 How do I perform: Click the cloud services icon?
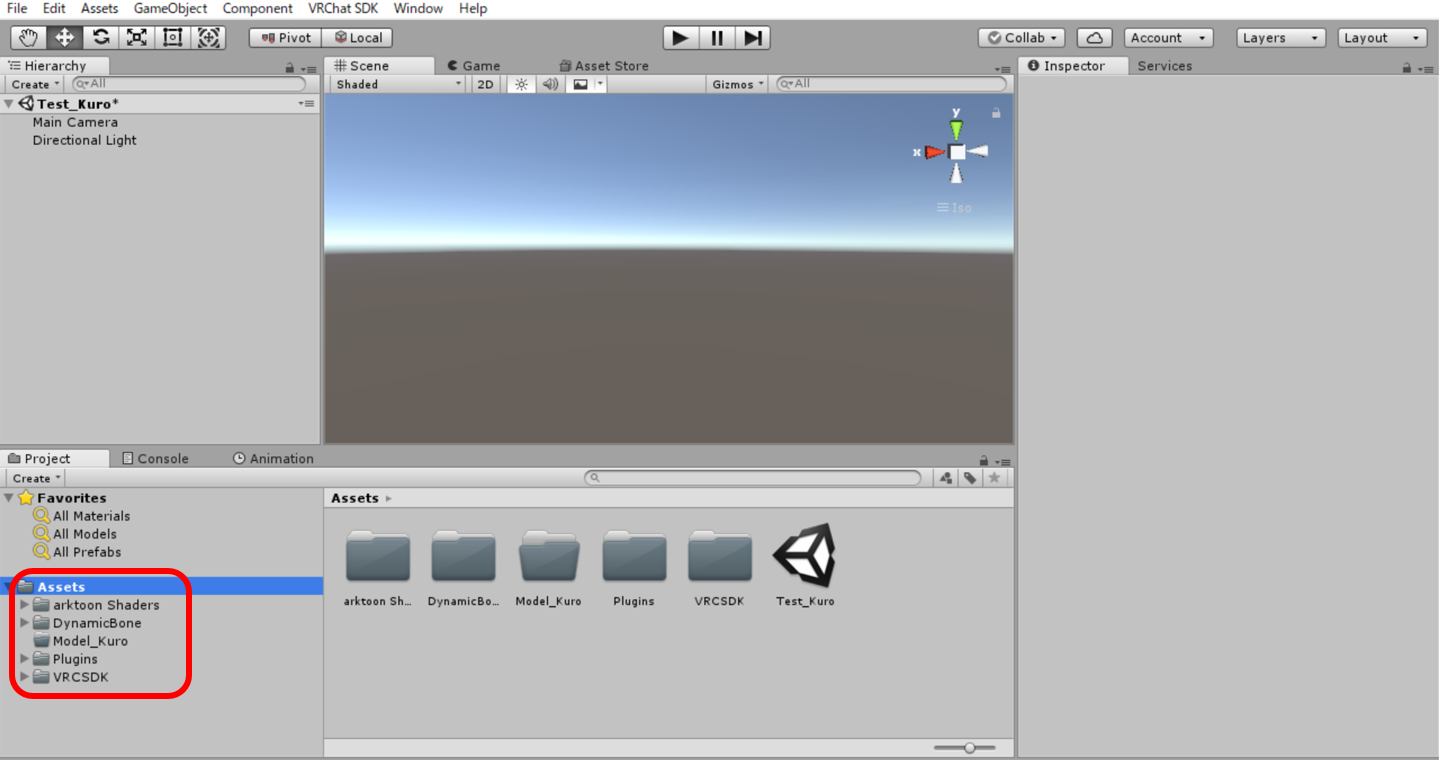coord(1094,38)
